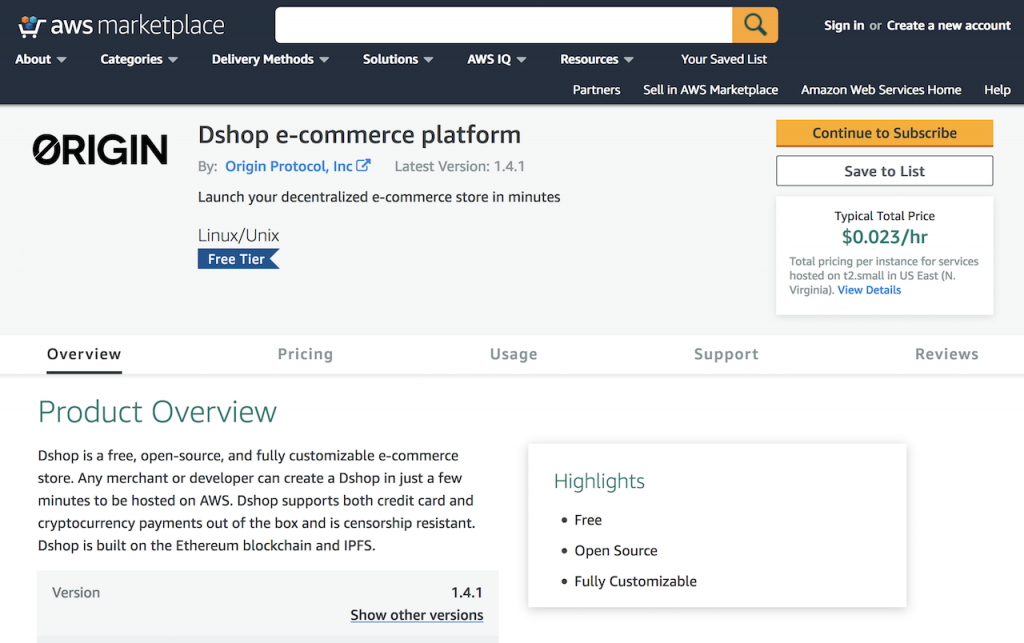Open the Usage tab
This screenshot has height=643, width=1024.
(x=513, y=354)
